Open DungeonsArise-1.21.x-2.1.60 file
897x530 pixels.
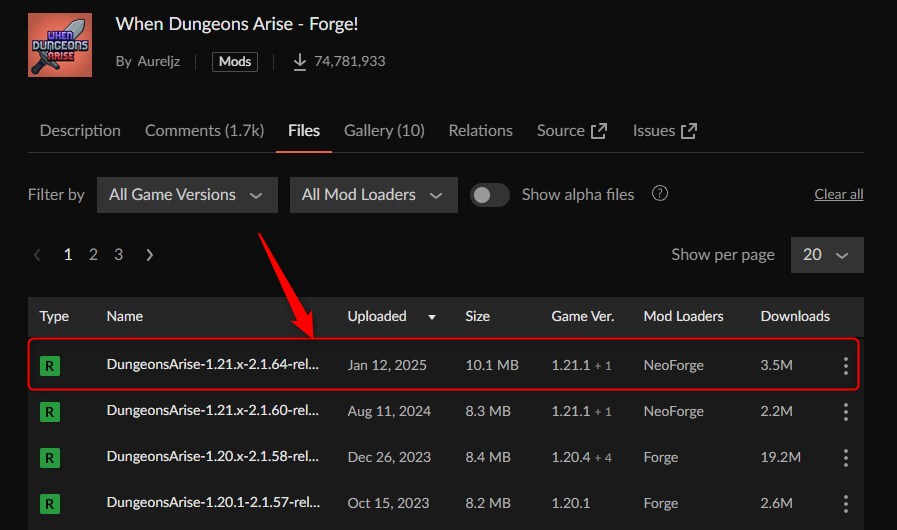213,410
